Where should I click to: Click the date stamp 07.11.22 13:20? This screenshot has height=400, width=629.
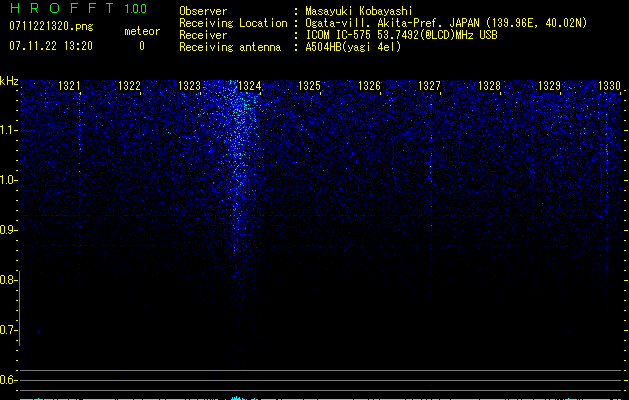51,46
